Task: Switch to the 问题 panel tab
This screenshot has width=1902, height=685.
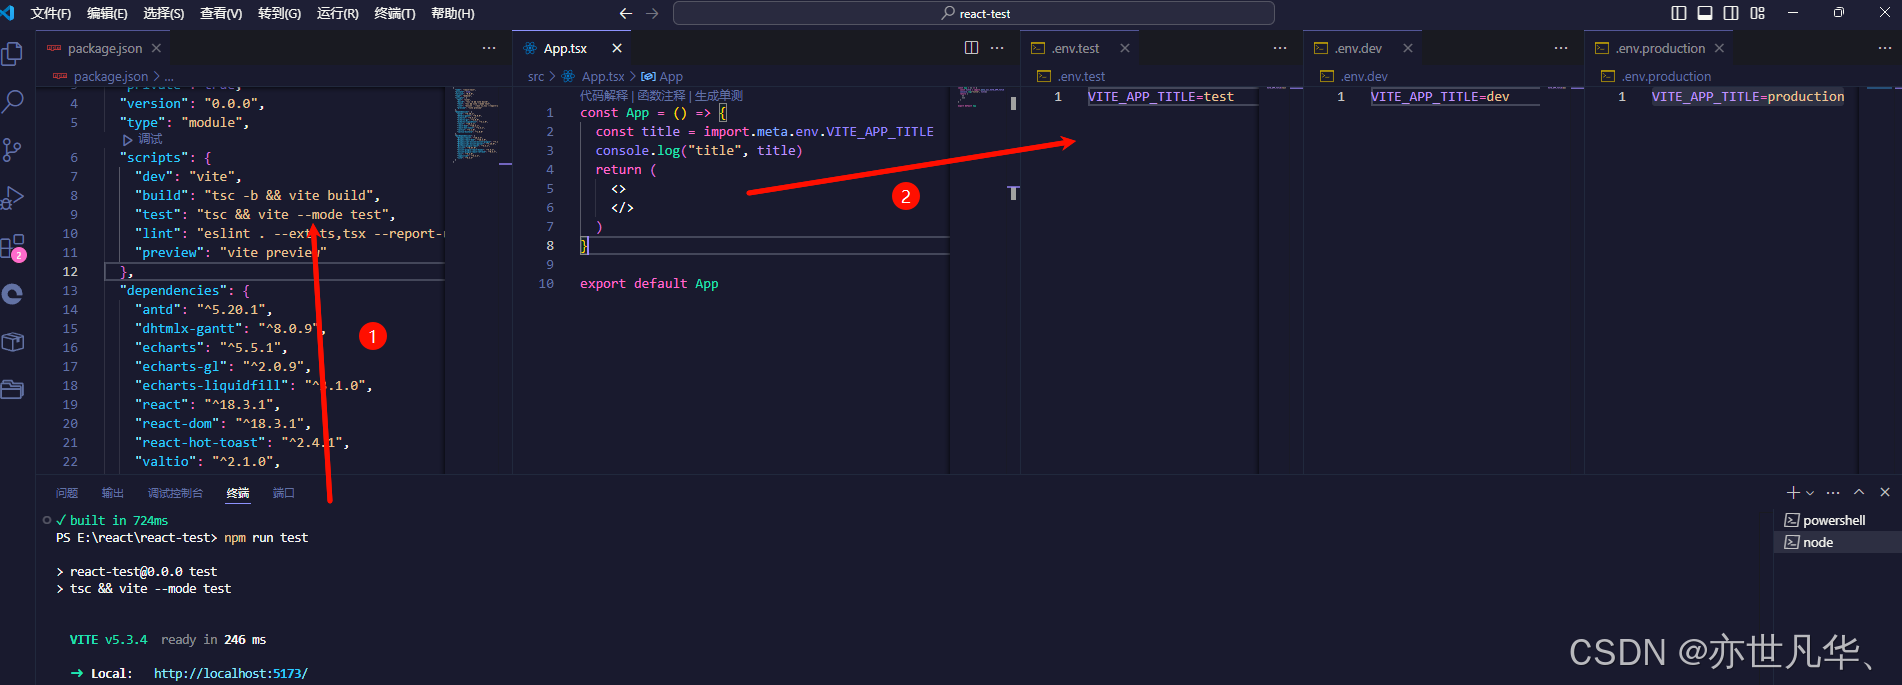Action: (67, 493)
